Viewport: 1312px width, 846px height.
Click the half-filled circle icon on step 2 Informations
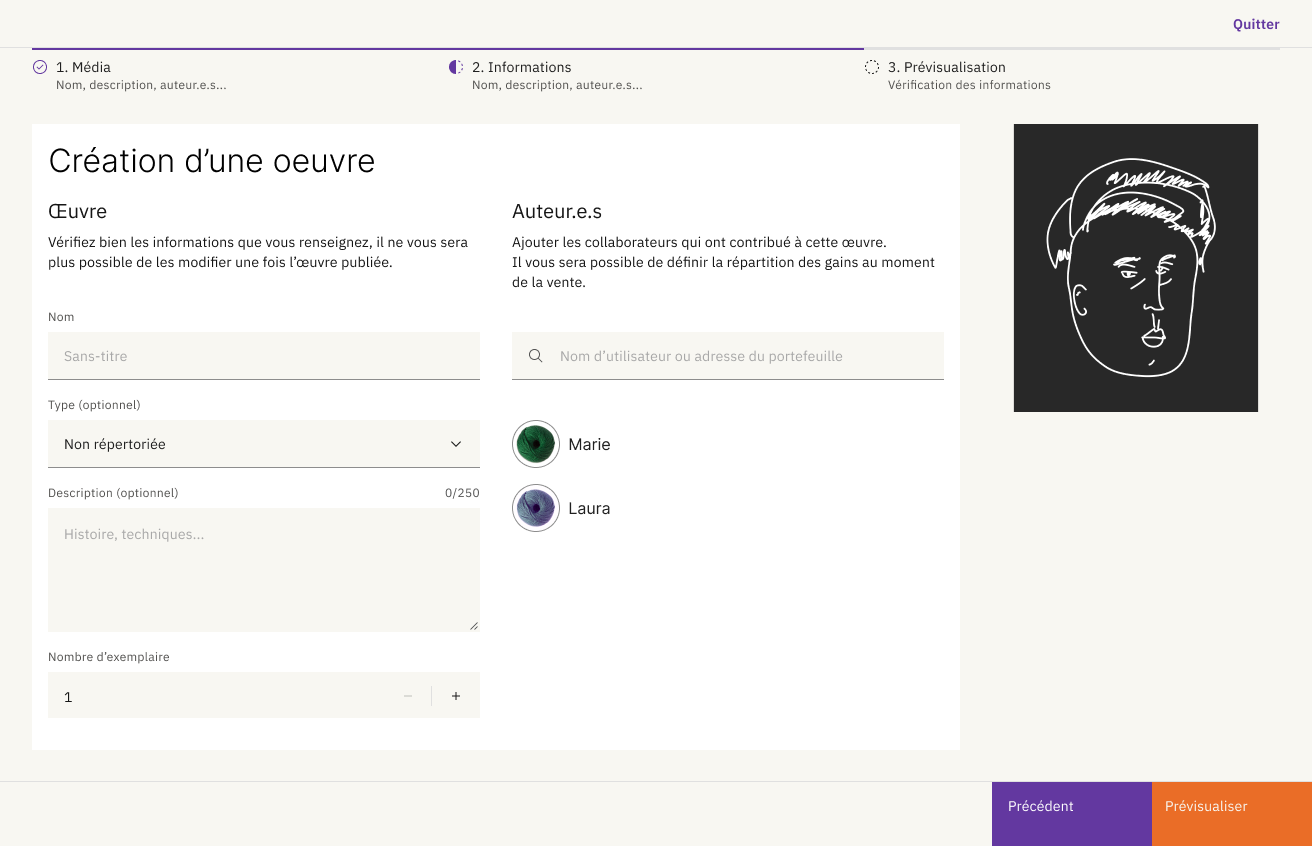[x=456, y=67]
